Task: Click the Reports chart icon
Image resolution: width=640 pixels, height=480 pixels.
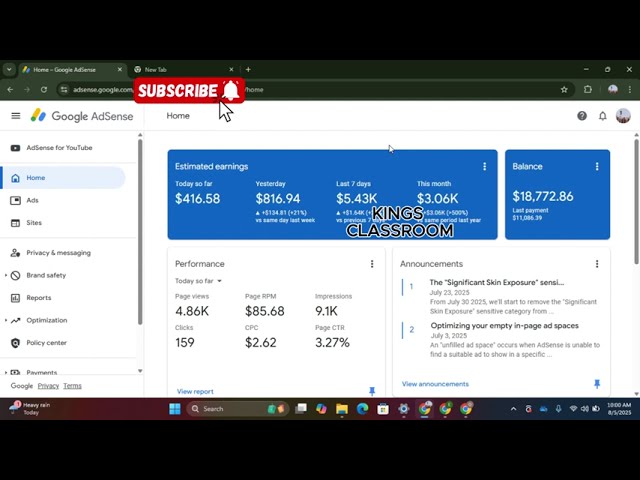Action: coord(16,298)
